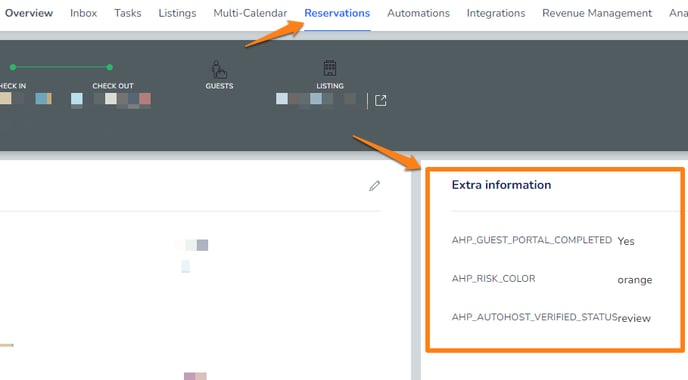Open the Listings tab
Image resolution: width=688 pixels, height=380 pixels.
[177, 13]
